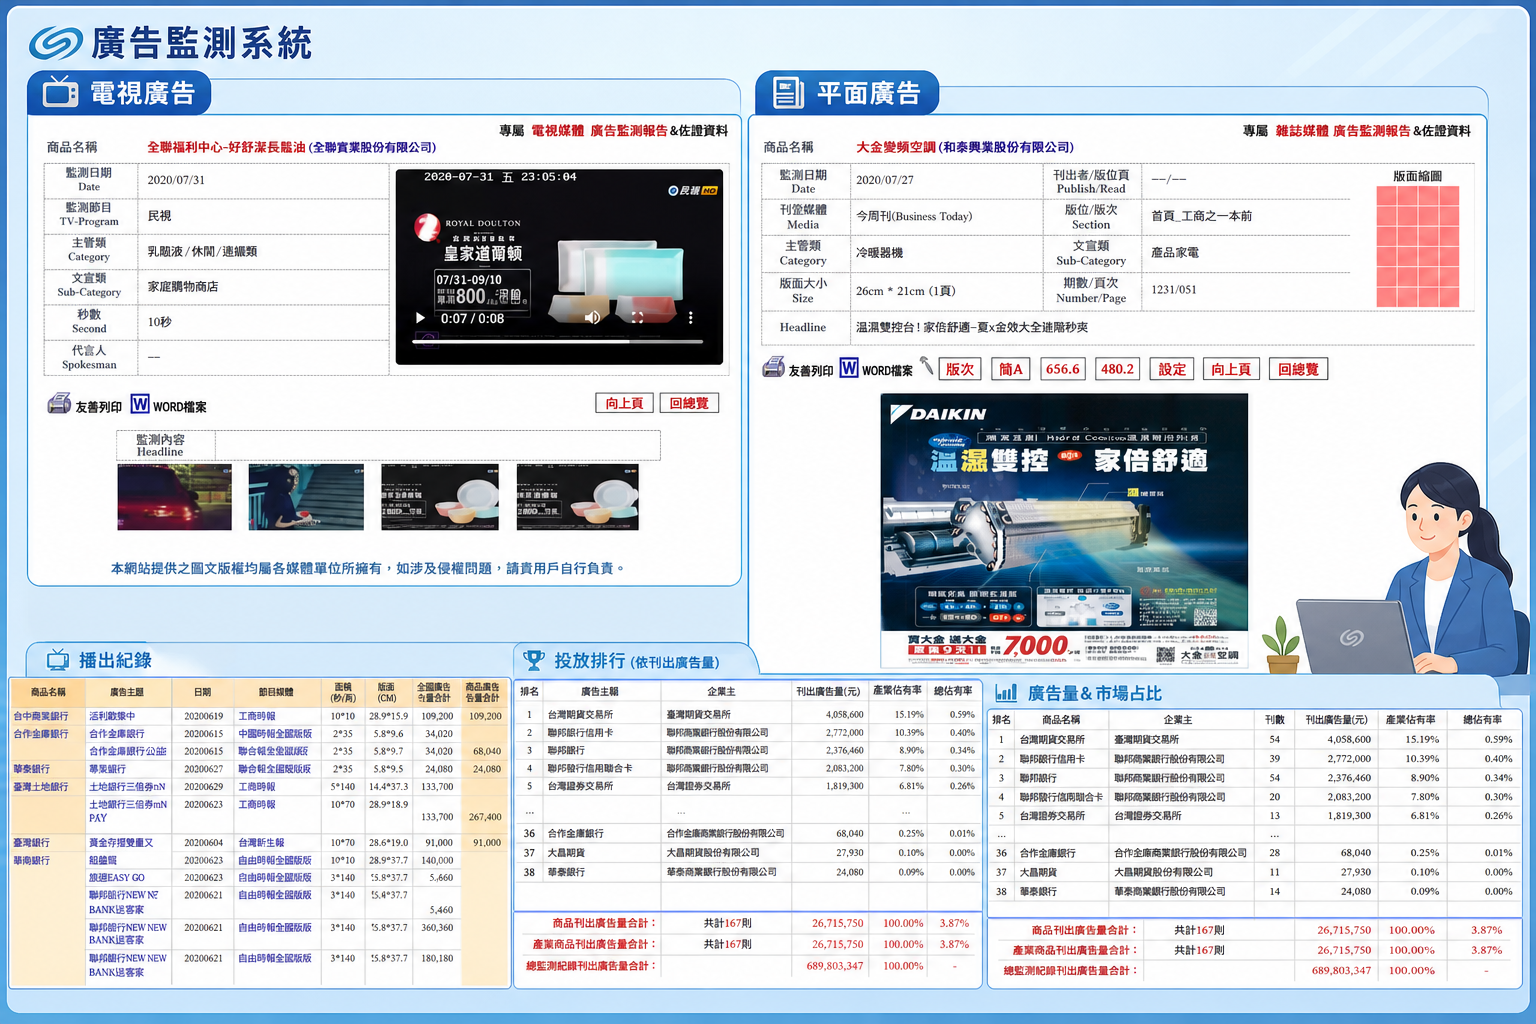Click the printer icon in the print ad panel
This screenshot has width=1536, height=1024.
(x=773, y=367)
